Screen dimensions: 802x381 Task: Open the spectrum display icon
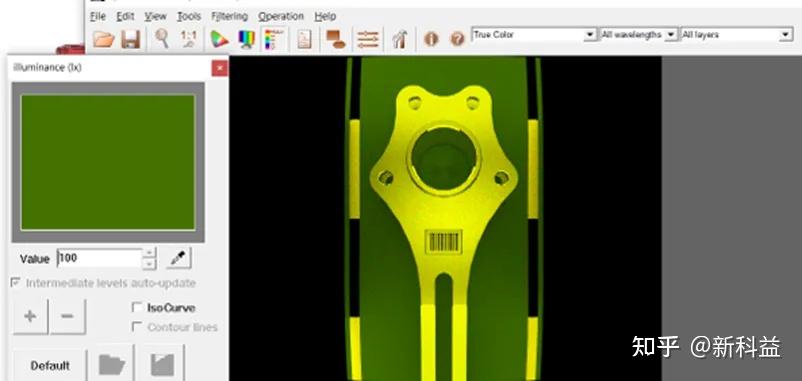click(247, 39)
